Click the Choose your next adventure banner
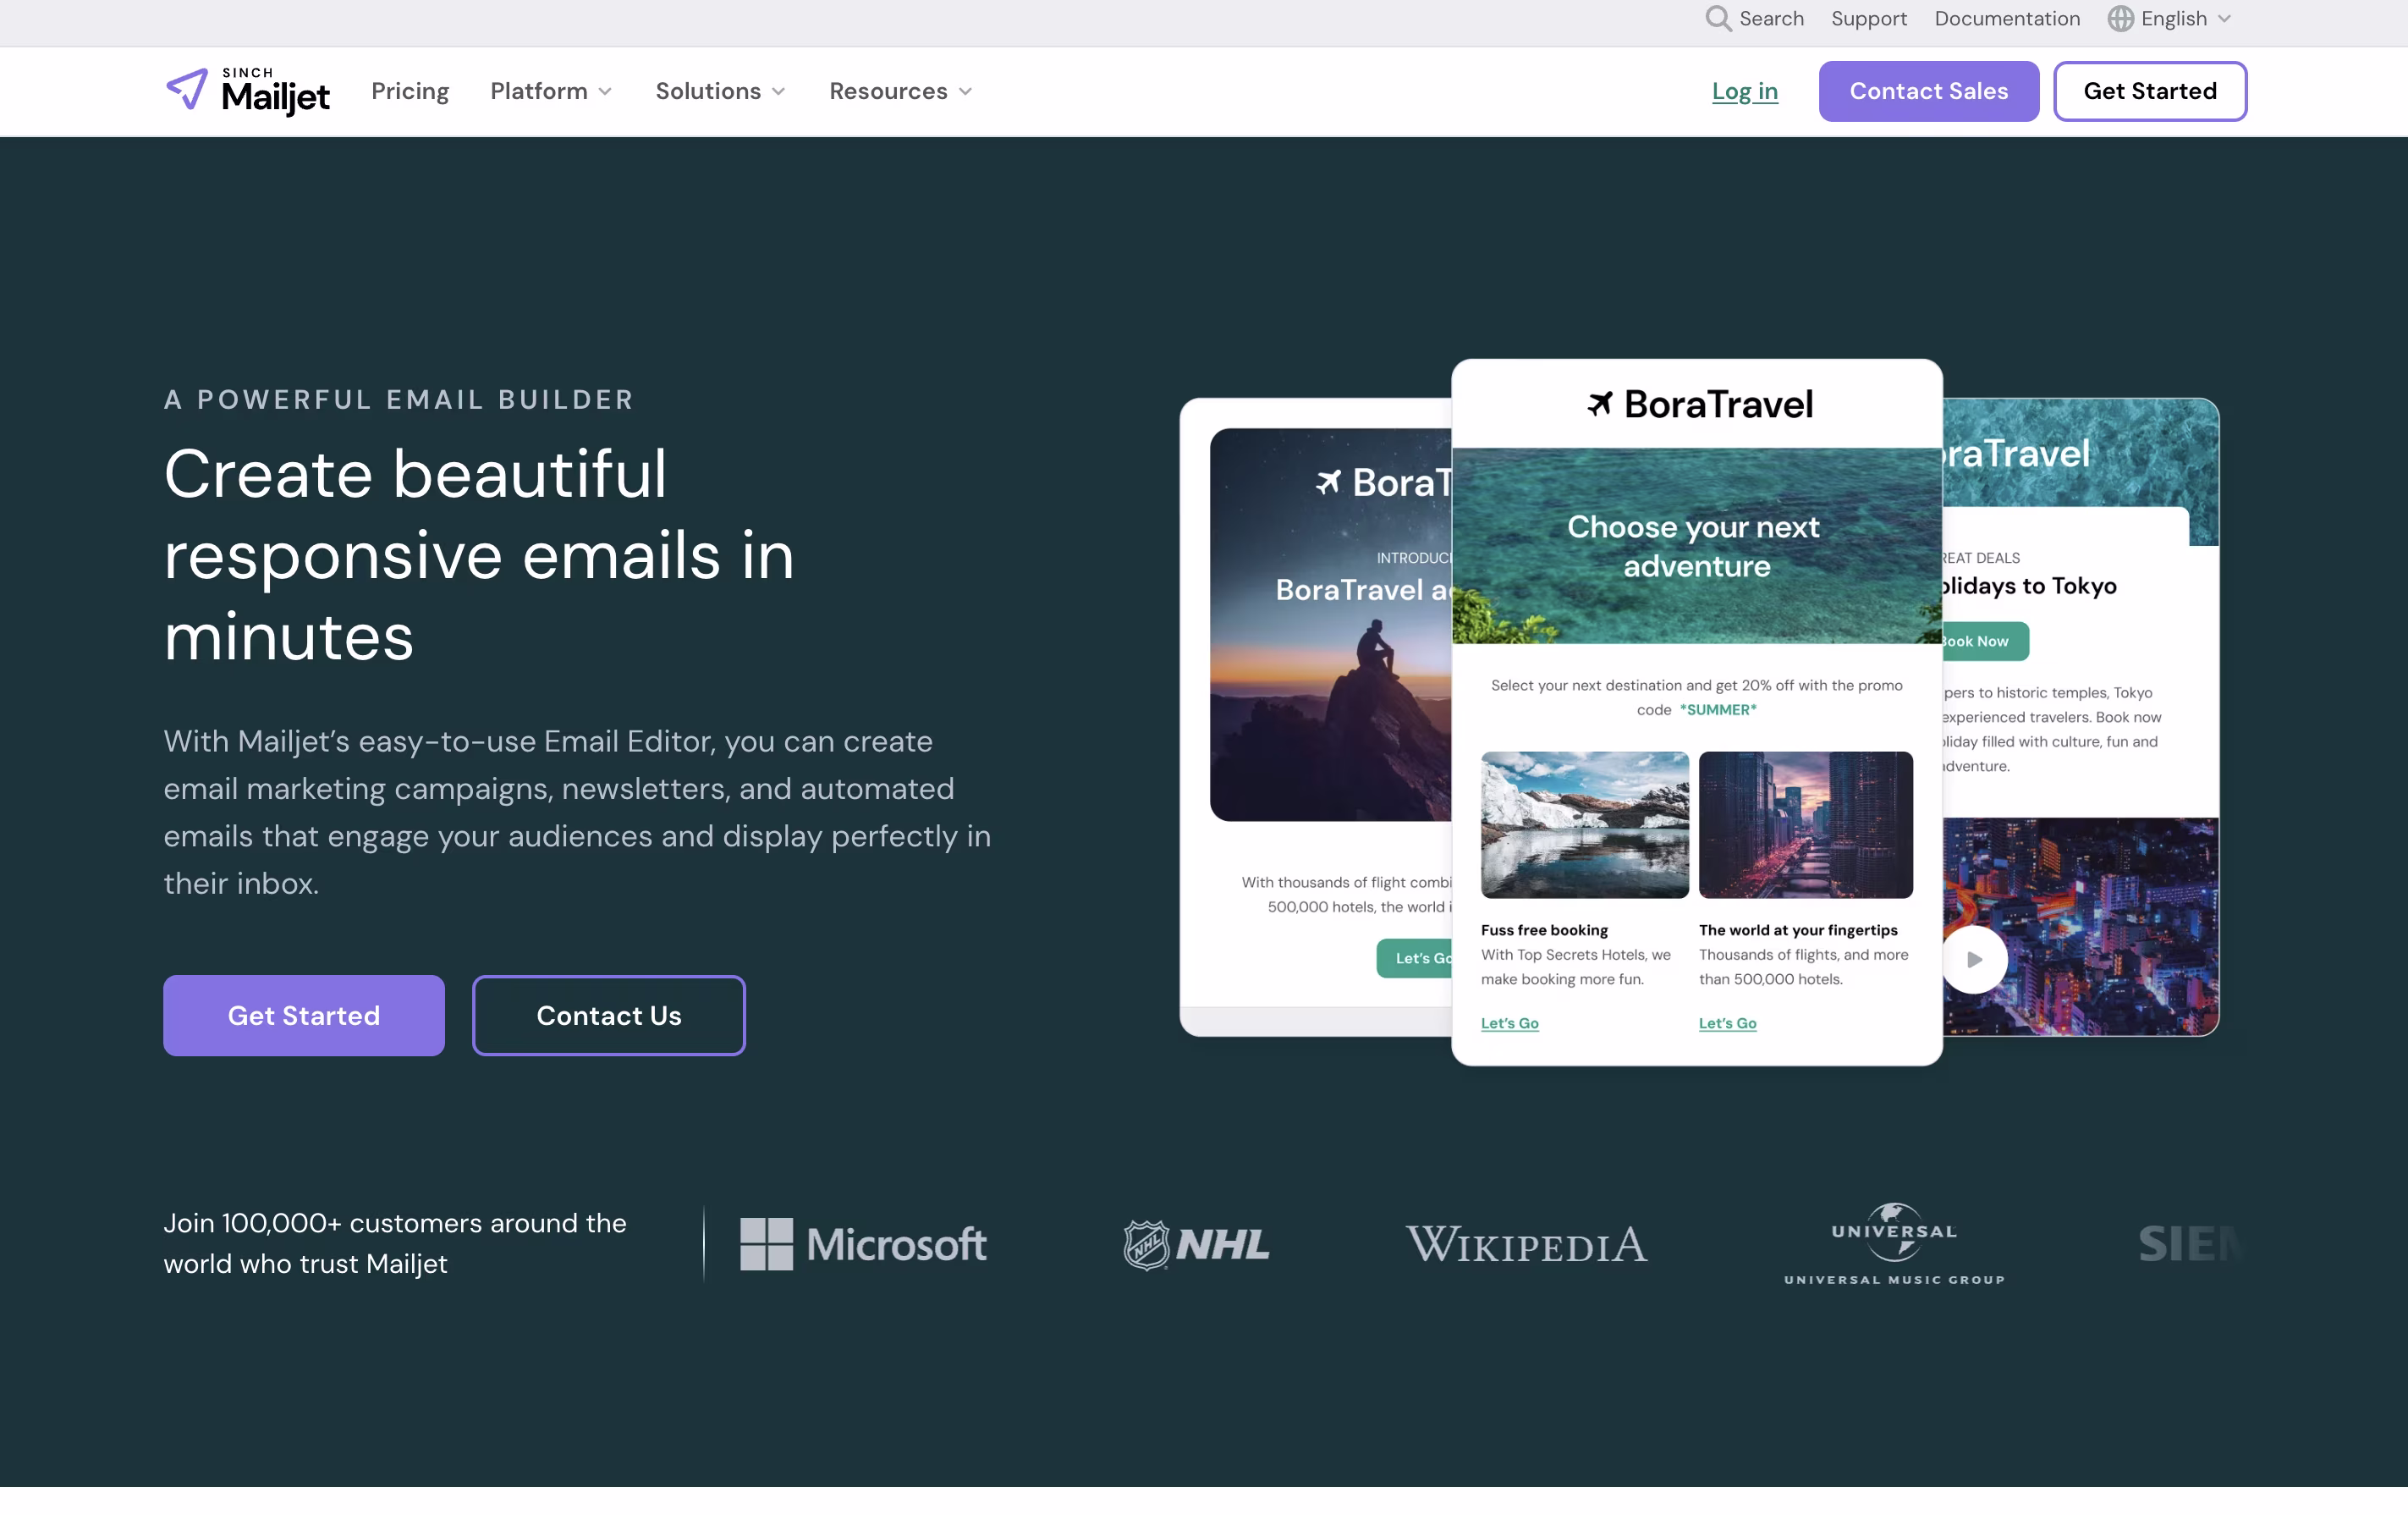The image size is (2408, 1515). coord(1696,546)
